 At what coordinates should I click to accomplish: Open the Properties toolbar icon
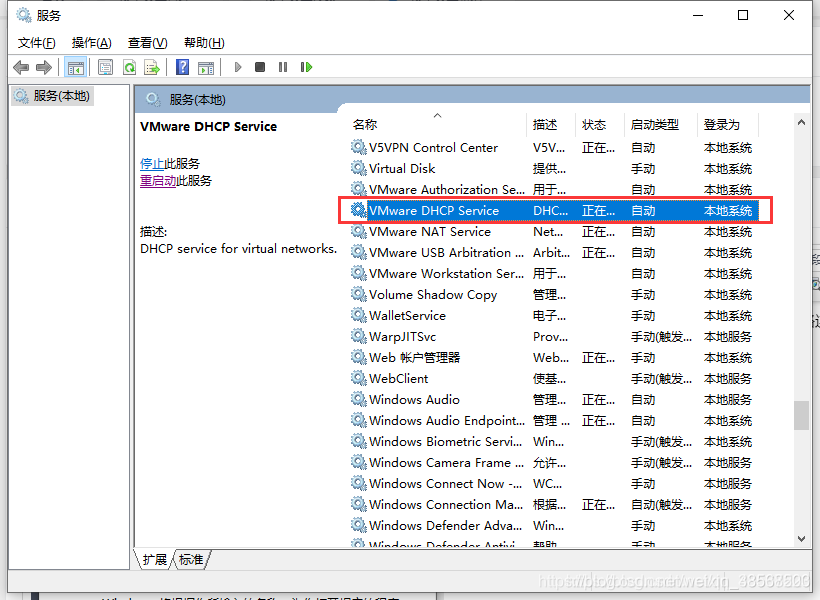tap(106, 67)
